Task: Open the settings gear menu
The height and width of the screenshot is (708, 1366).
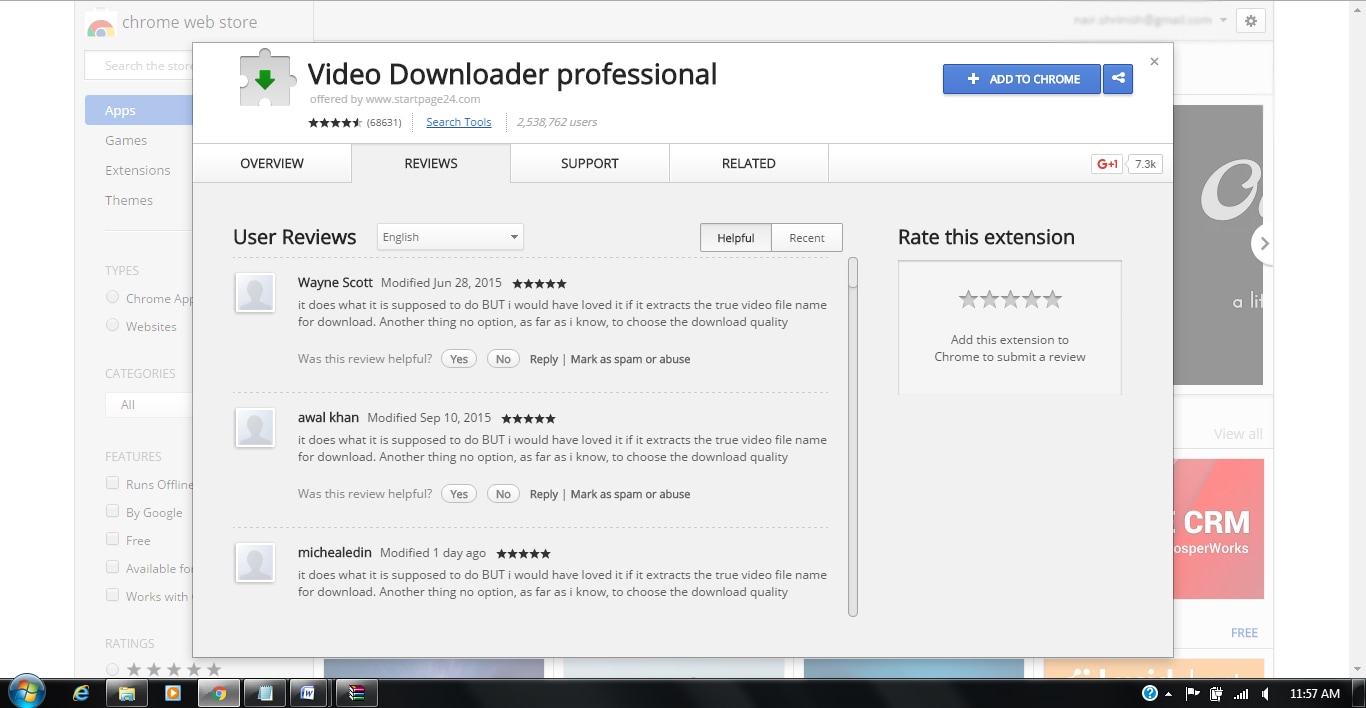Action: (x=1251, y=20)
